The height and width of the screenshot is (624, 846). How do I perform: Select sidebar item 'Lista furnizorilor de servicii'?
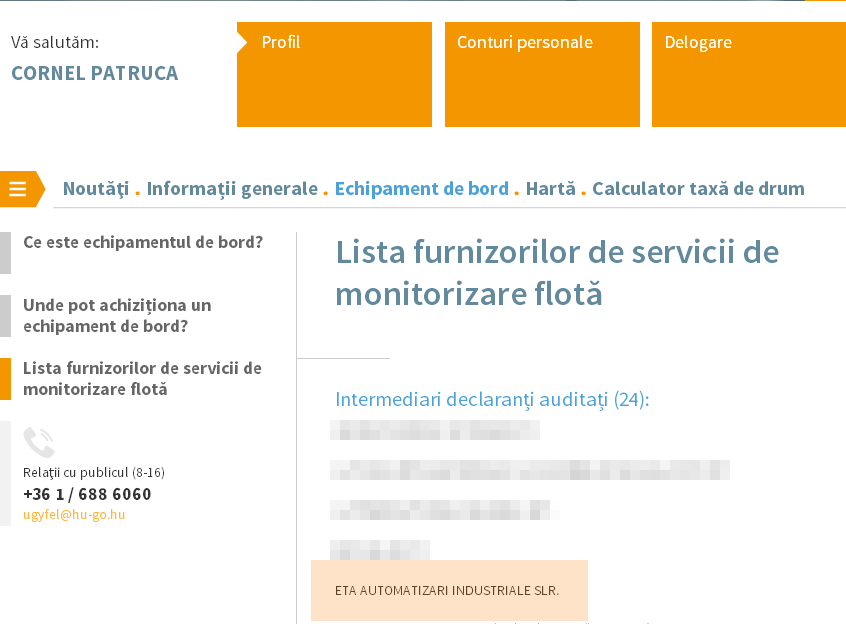pyautogui.click(x=142, y=378)
